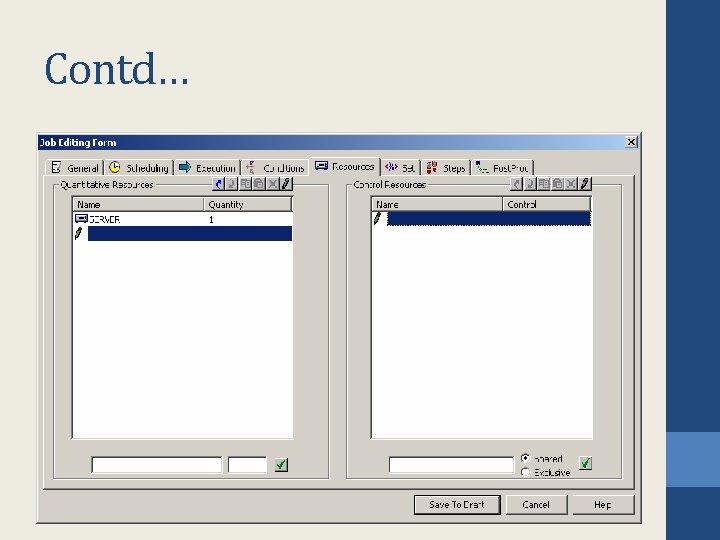Screen dimensions: 720x540
Task: Confirm quantitative resource entry with green checkmark
Action: point(281,465)
